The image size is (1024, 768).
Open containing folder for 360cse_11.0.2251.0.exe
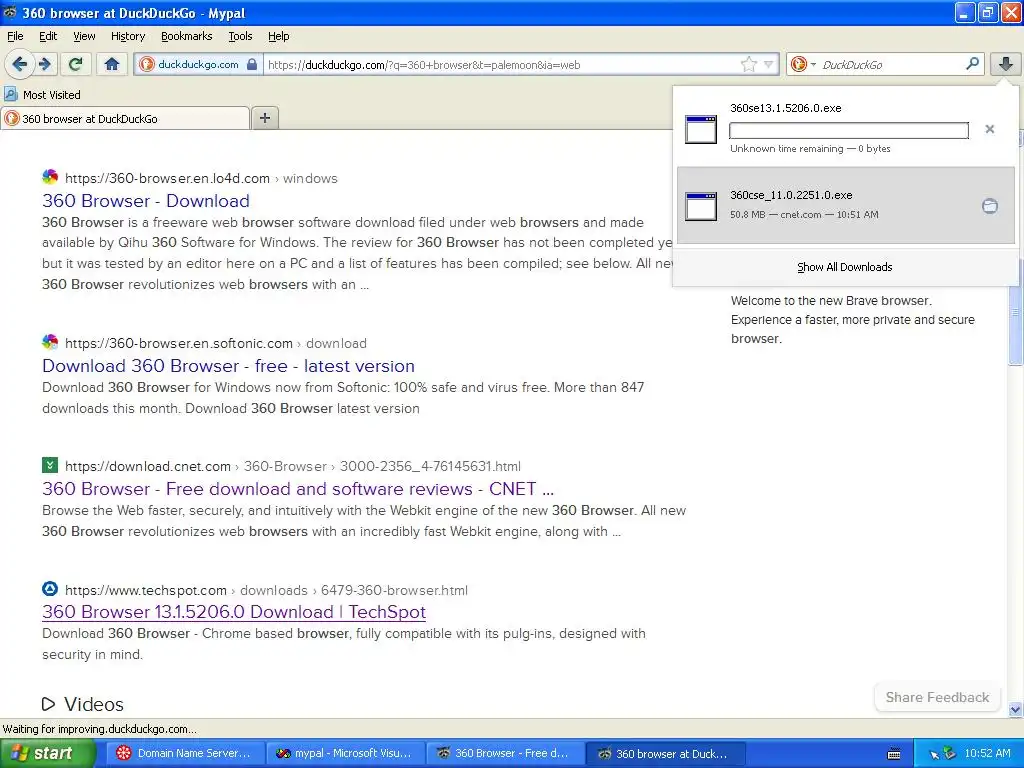click(x=989, y=206)
